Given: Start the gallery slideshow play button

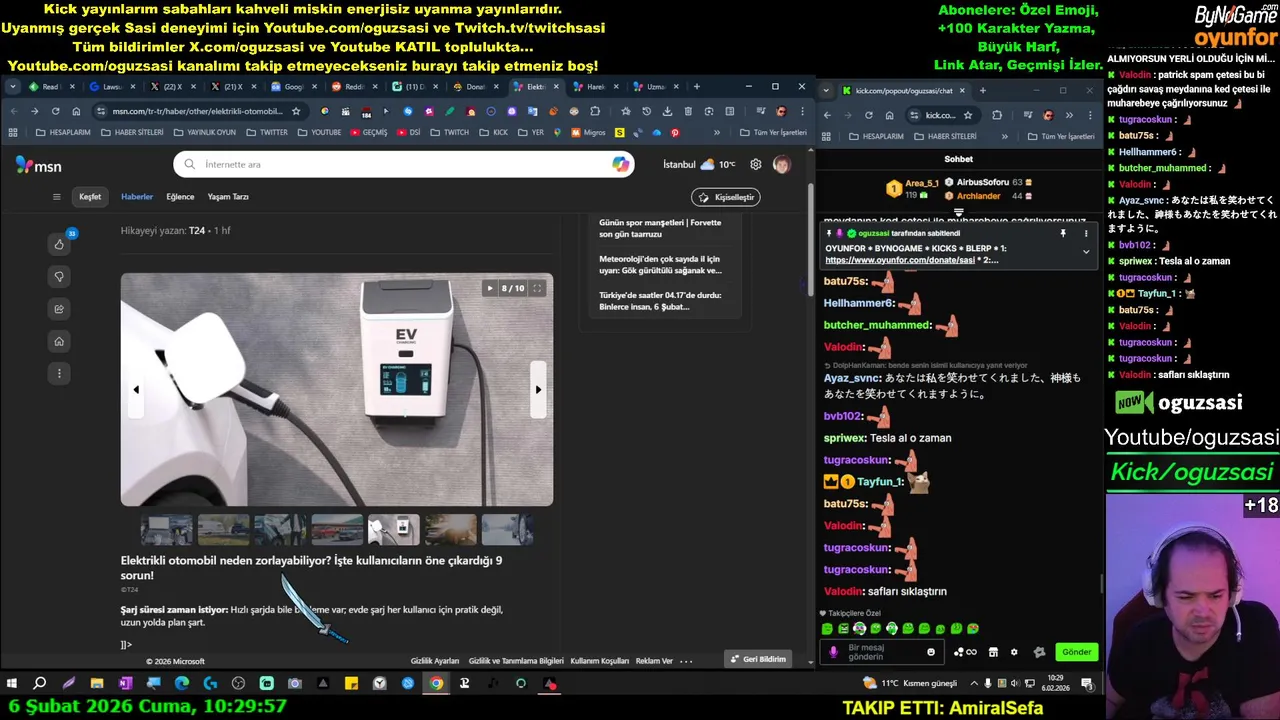Looking at the screenshot, I should pos(489,288).
